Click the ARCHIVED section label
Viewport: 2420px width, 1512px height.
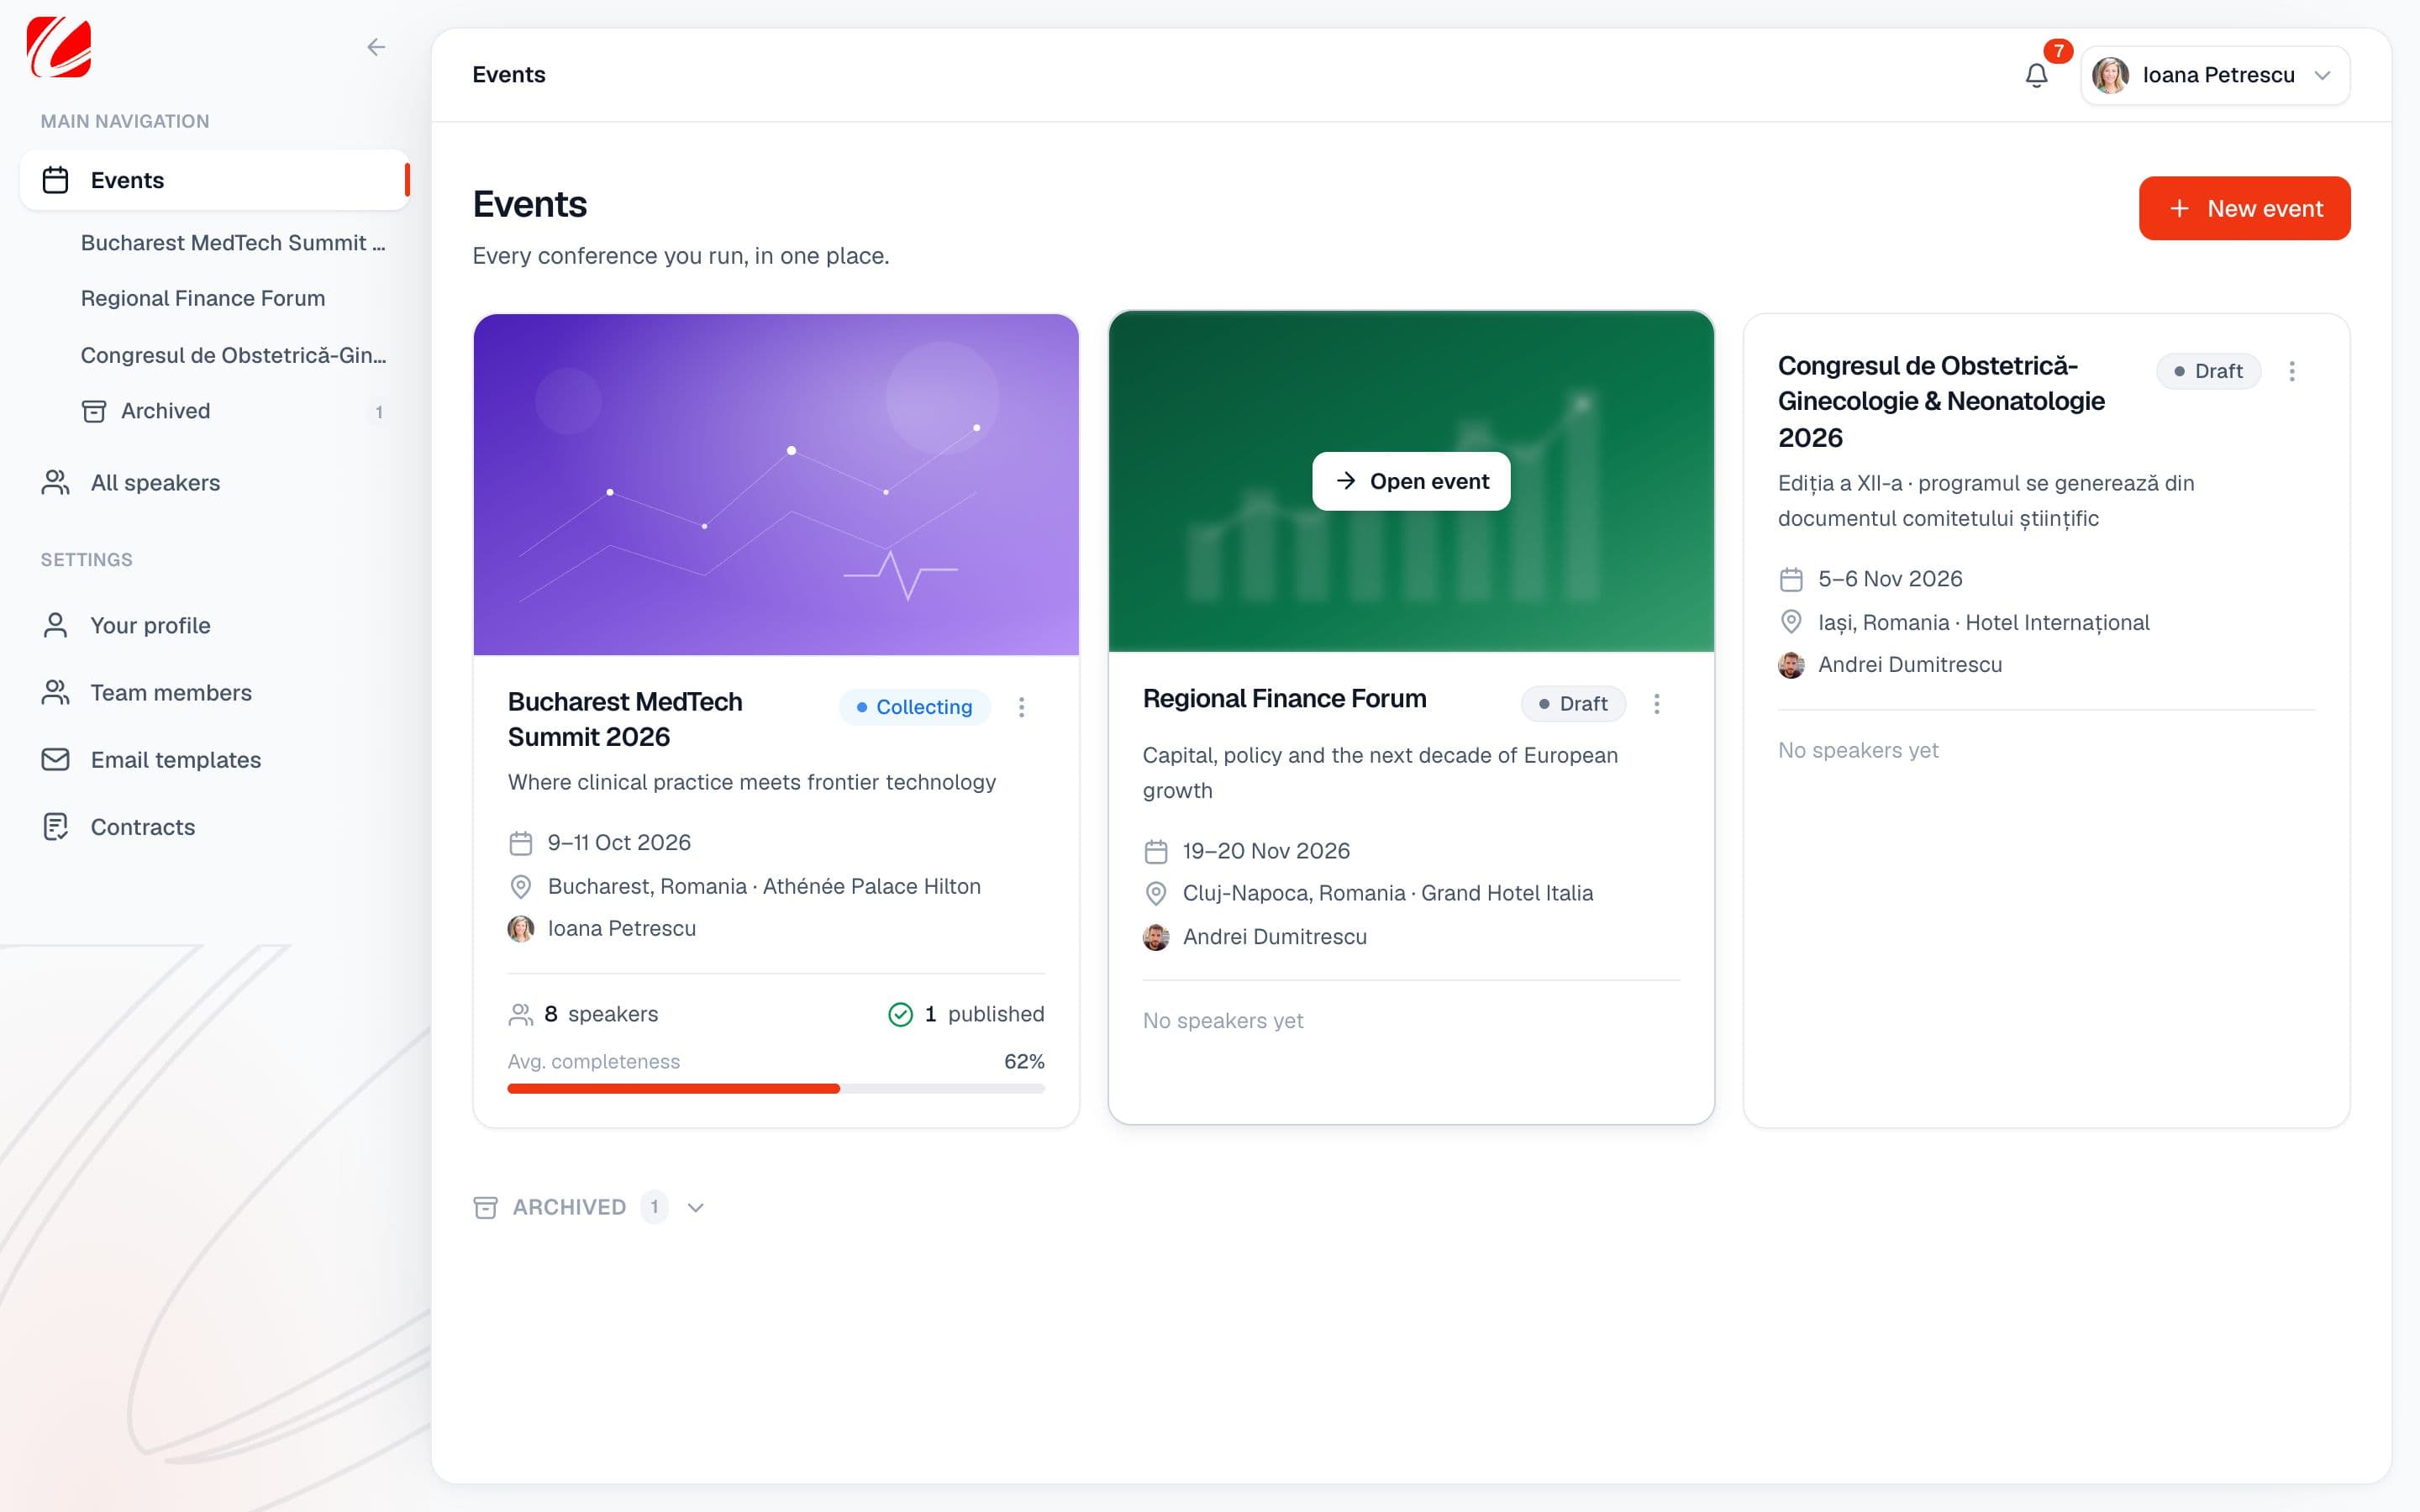pyautogui.click(x=569, y=1207)
